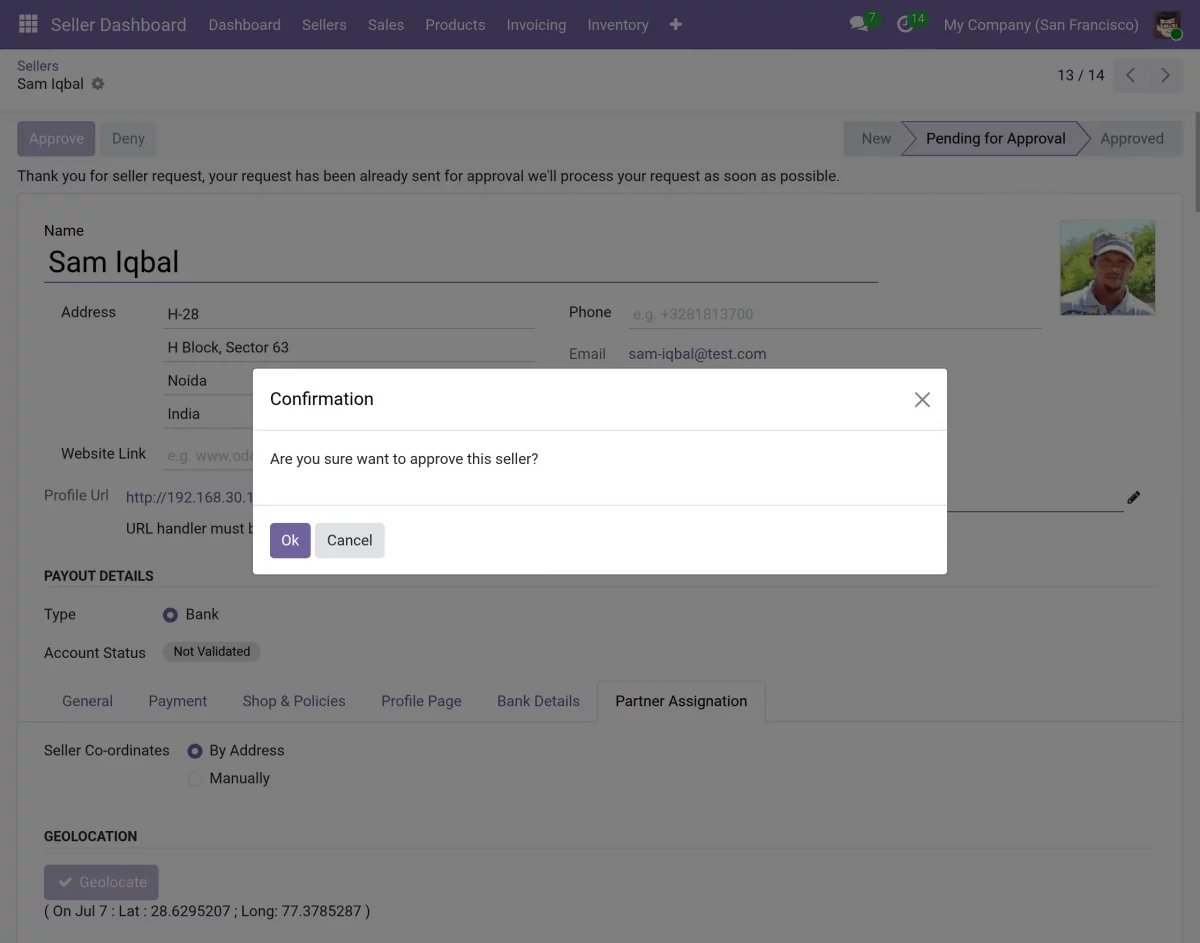Click the Sellers breadcrumb link

pyautogui.click(x=38, y=66)
